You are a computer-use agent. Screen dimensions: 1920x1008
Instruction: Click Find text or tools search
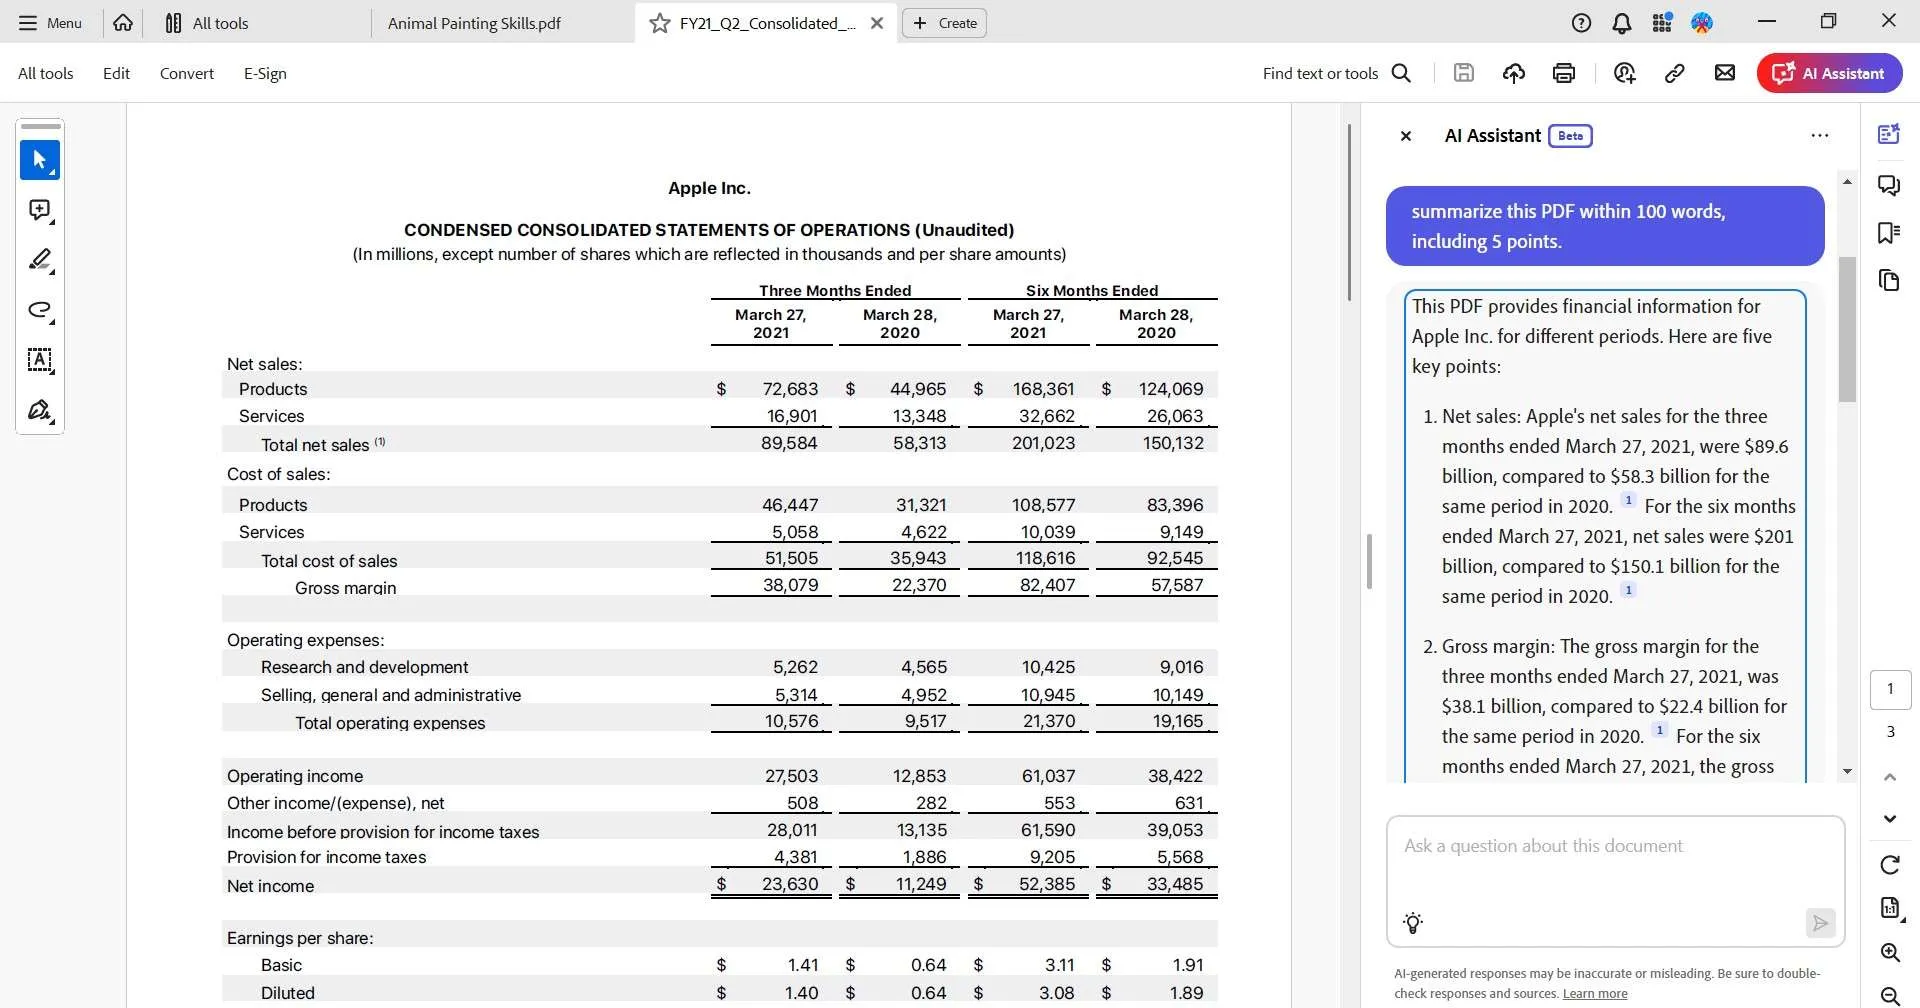pos(1336,73)
